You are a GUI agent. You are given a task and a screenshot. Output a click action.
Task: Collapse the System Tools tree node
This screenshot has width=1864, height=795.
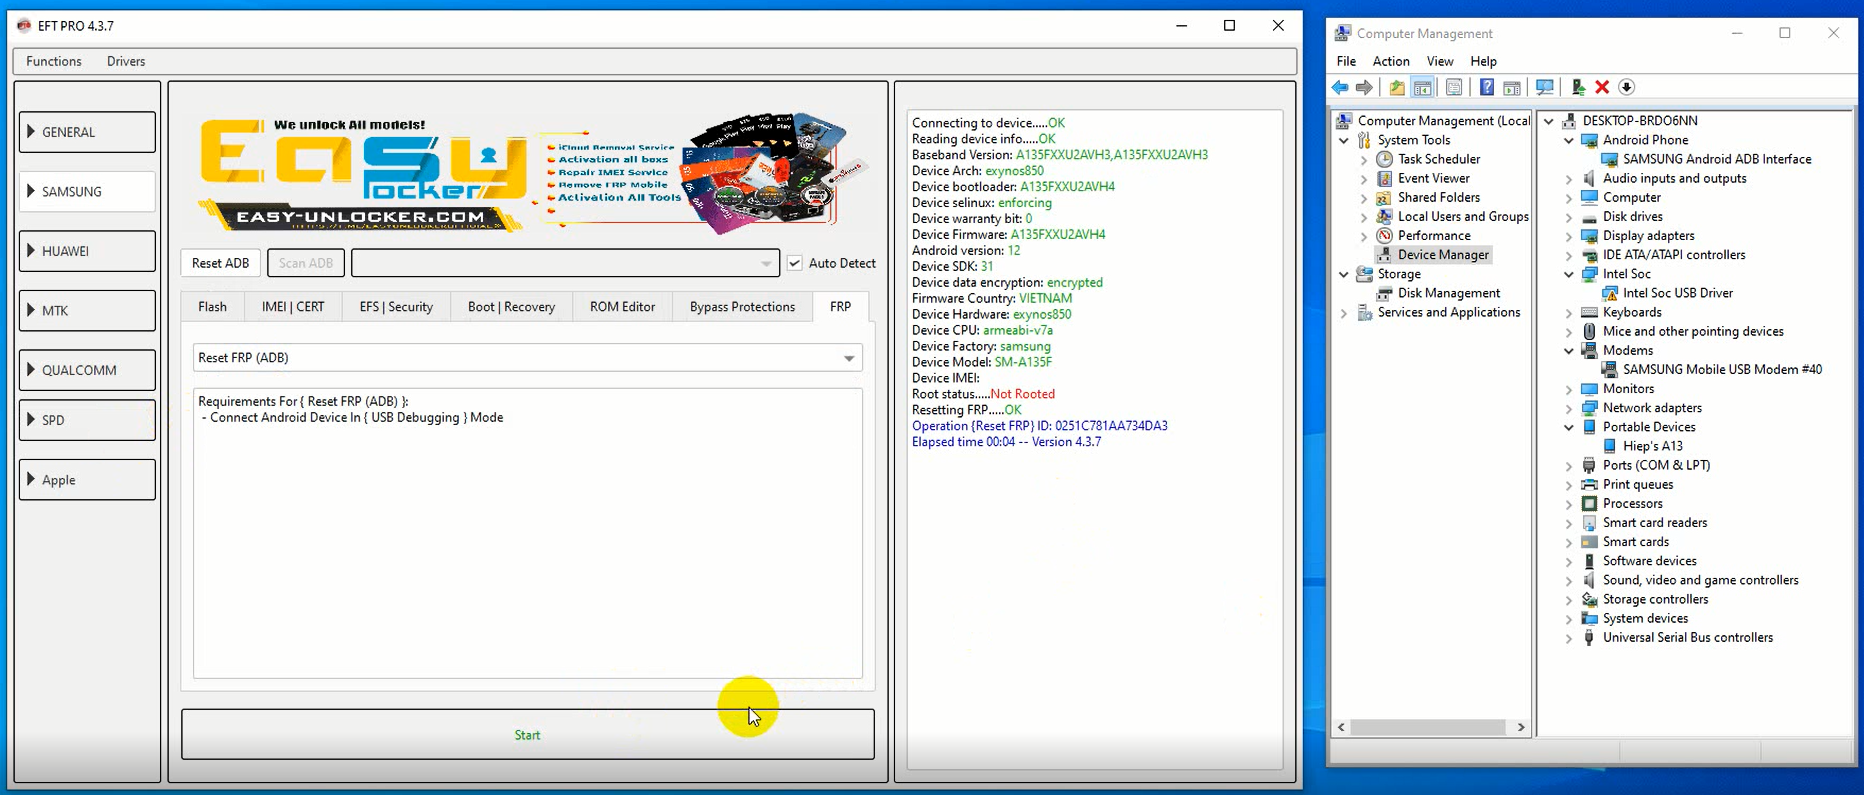point(1344,140)
